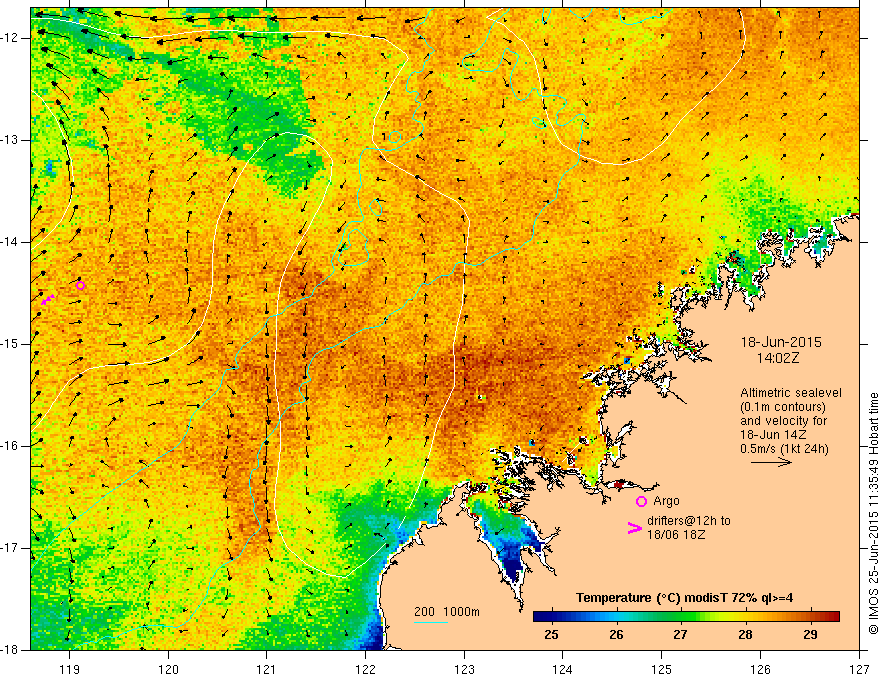Image resolution: width=880 pixels, height=680 pixels.
Task: Click the latitude axis label '-16'
Action: 10,446
